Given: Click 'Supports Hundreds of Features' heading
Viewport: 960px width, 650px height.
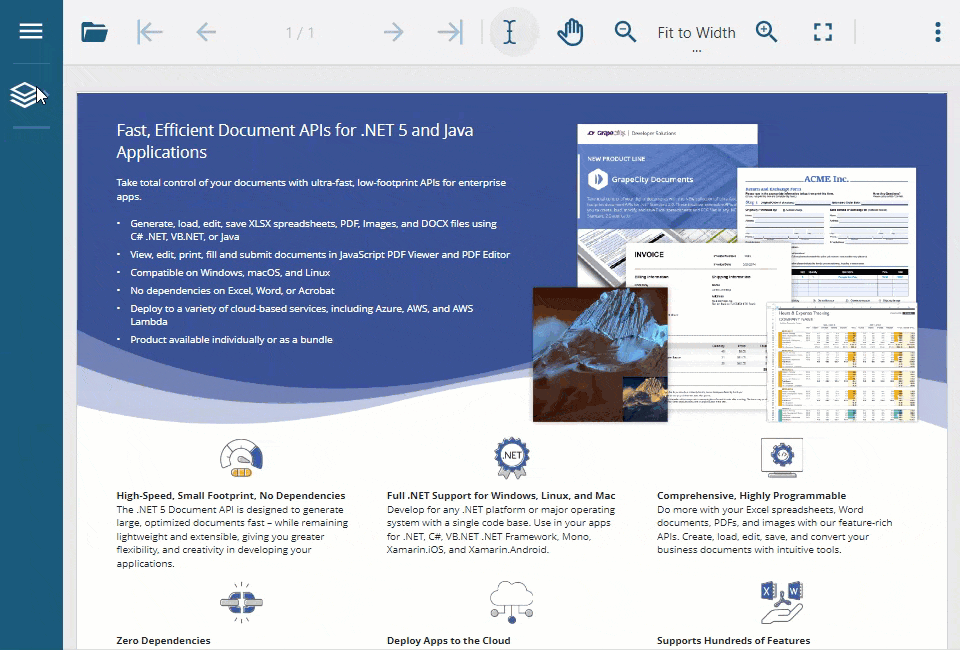Looking at the screenshot, I should point(733,640).
